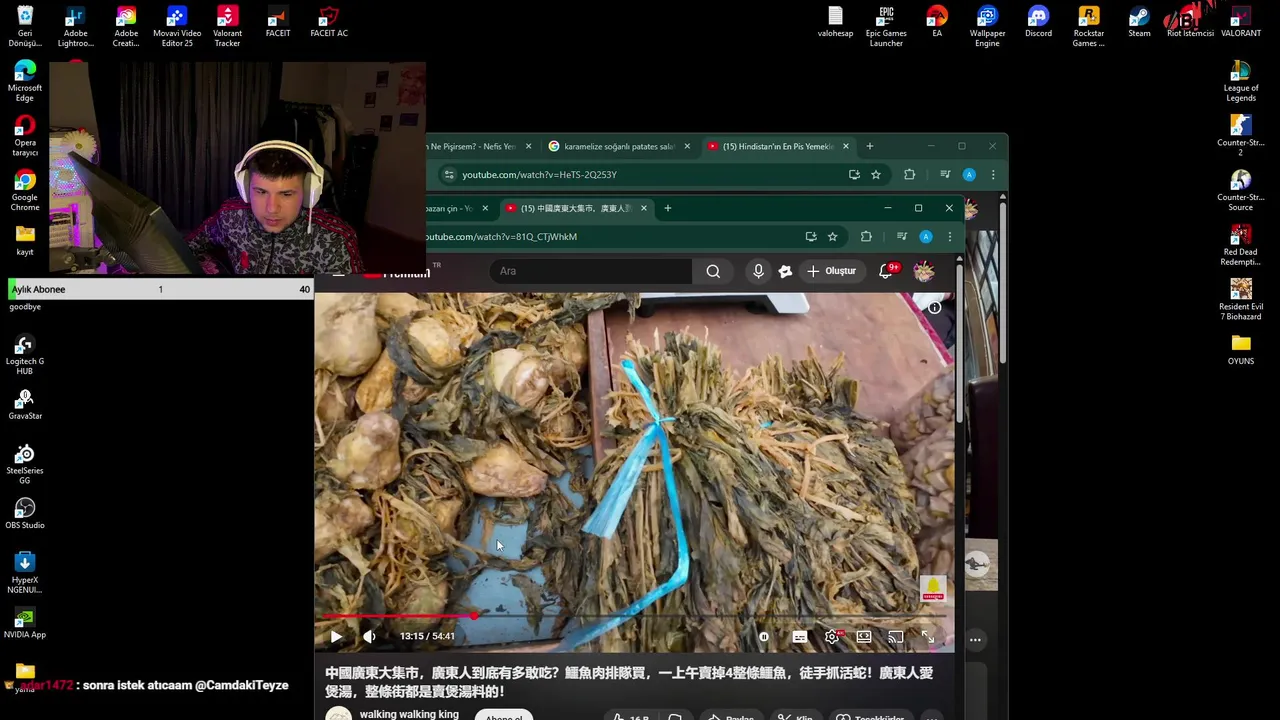Select the Logitech G HUB icon
This screenshot has width=1280, height=720.
point(25,355)
